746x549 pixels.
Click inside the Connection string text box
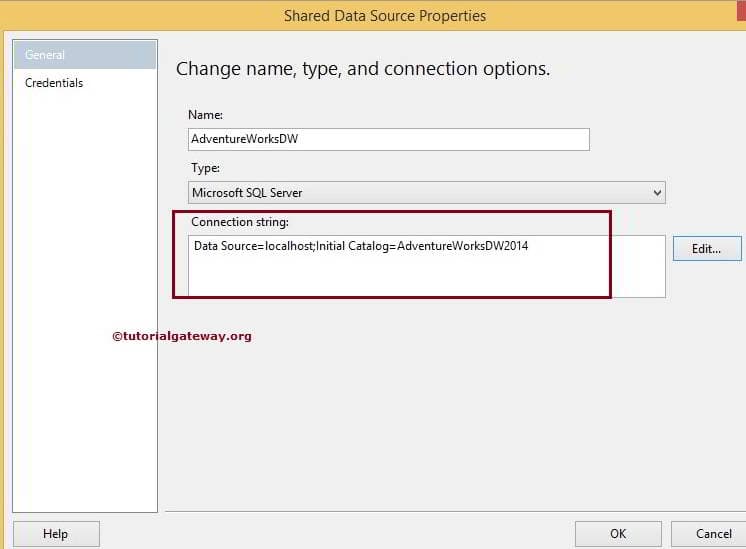pos(427,266)
